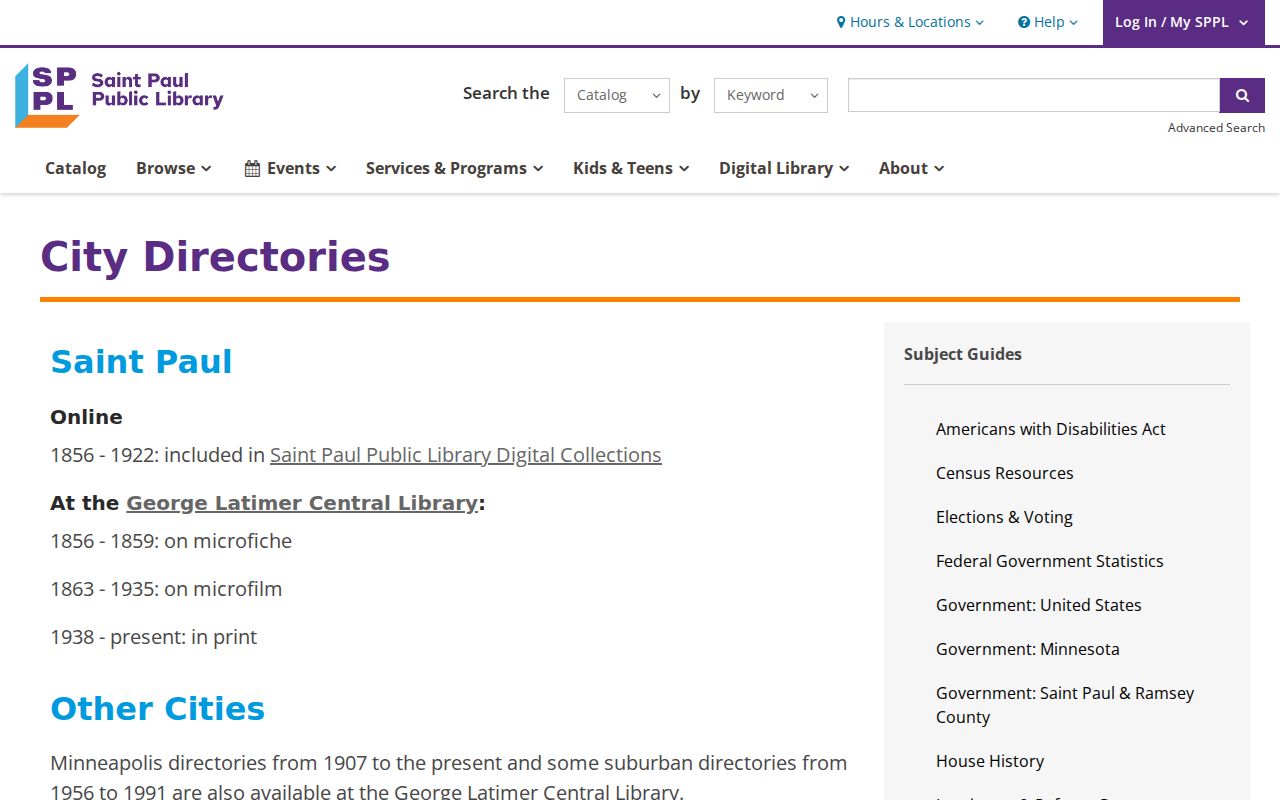
Task: Open Elections & Voting guide
Action: [x=1004, y=517]
